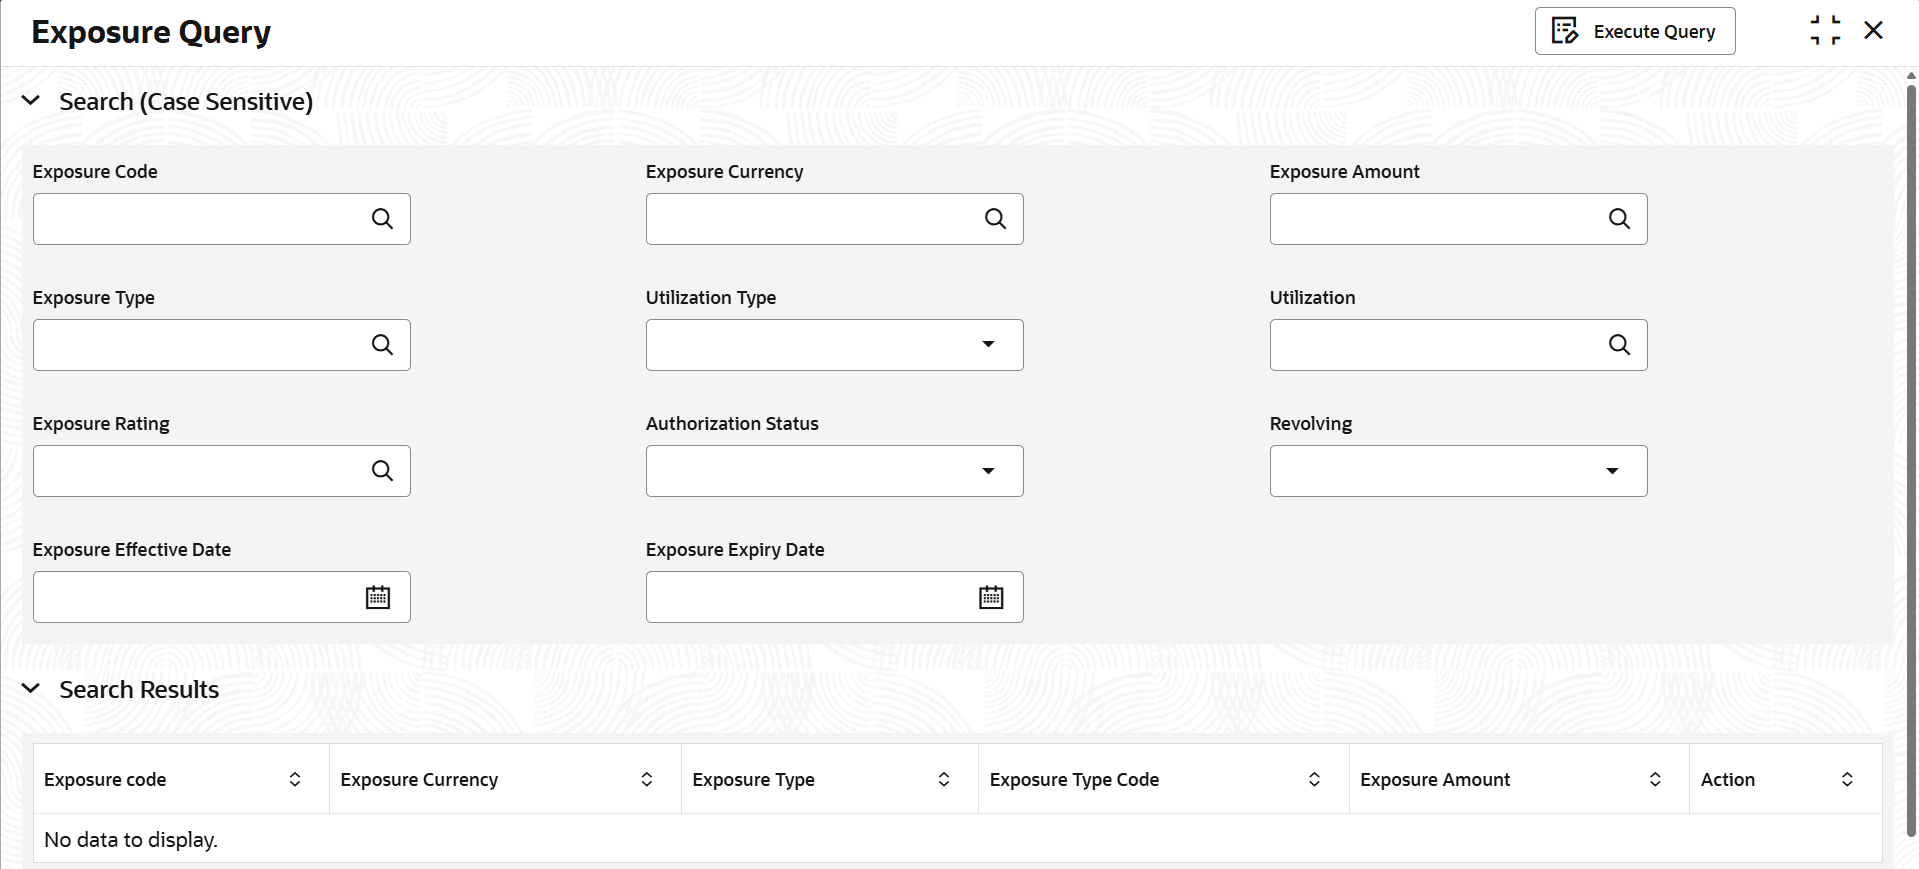Viewport: 1919px width, 869px height.
Task: Sort results by the Exposure code column
Action: [x=295, y=780]
